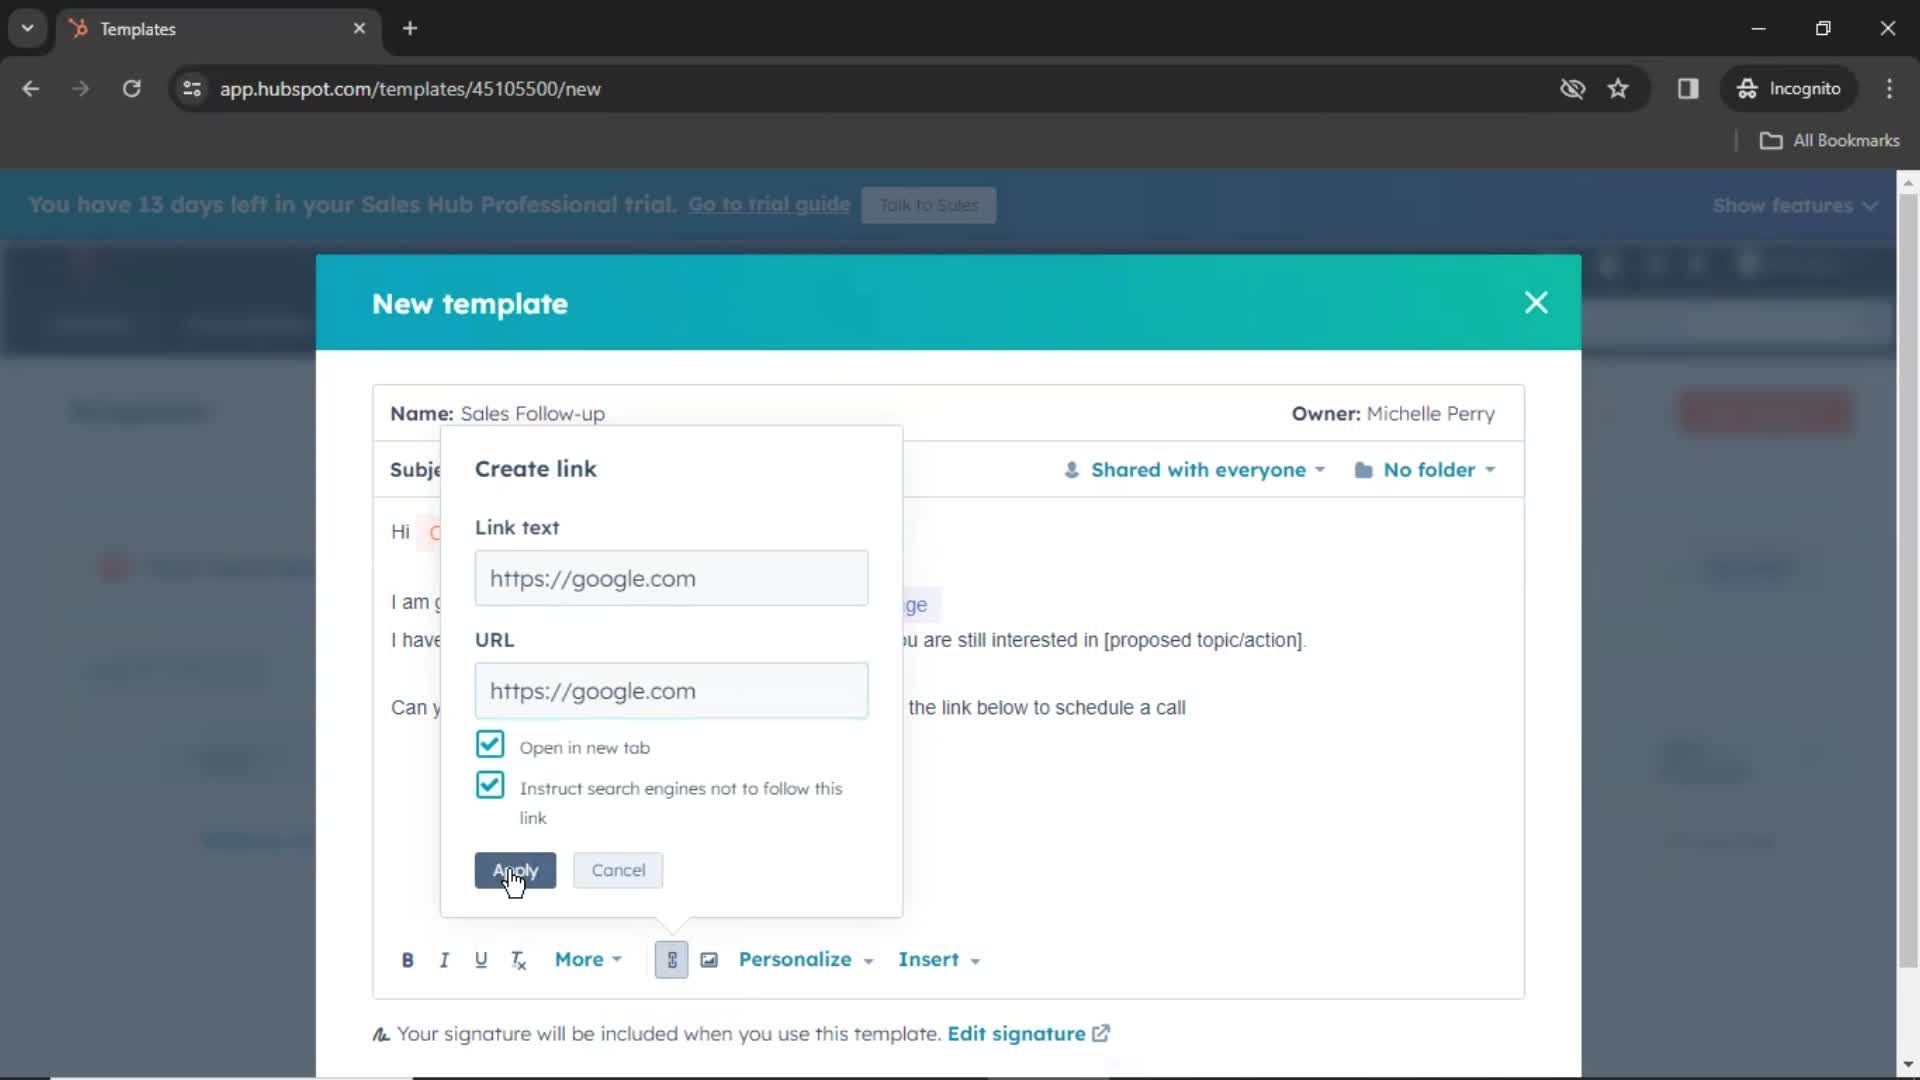
Task: Click the Link text input field
Action: coord(671,578)
